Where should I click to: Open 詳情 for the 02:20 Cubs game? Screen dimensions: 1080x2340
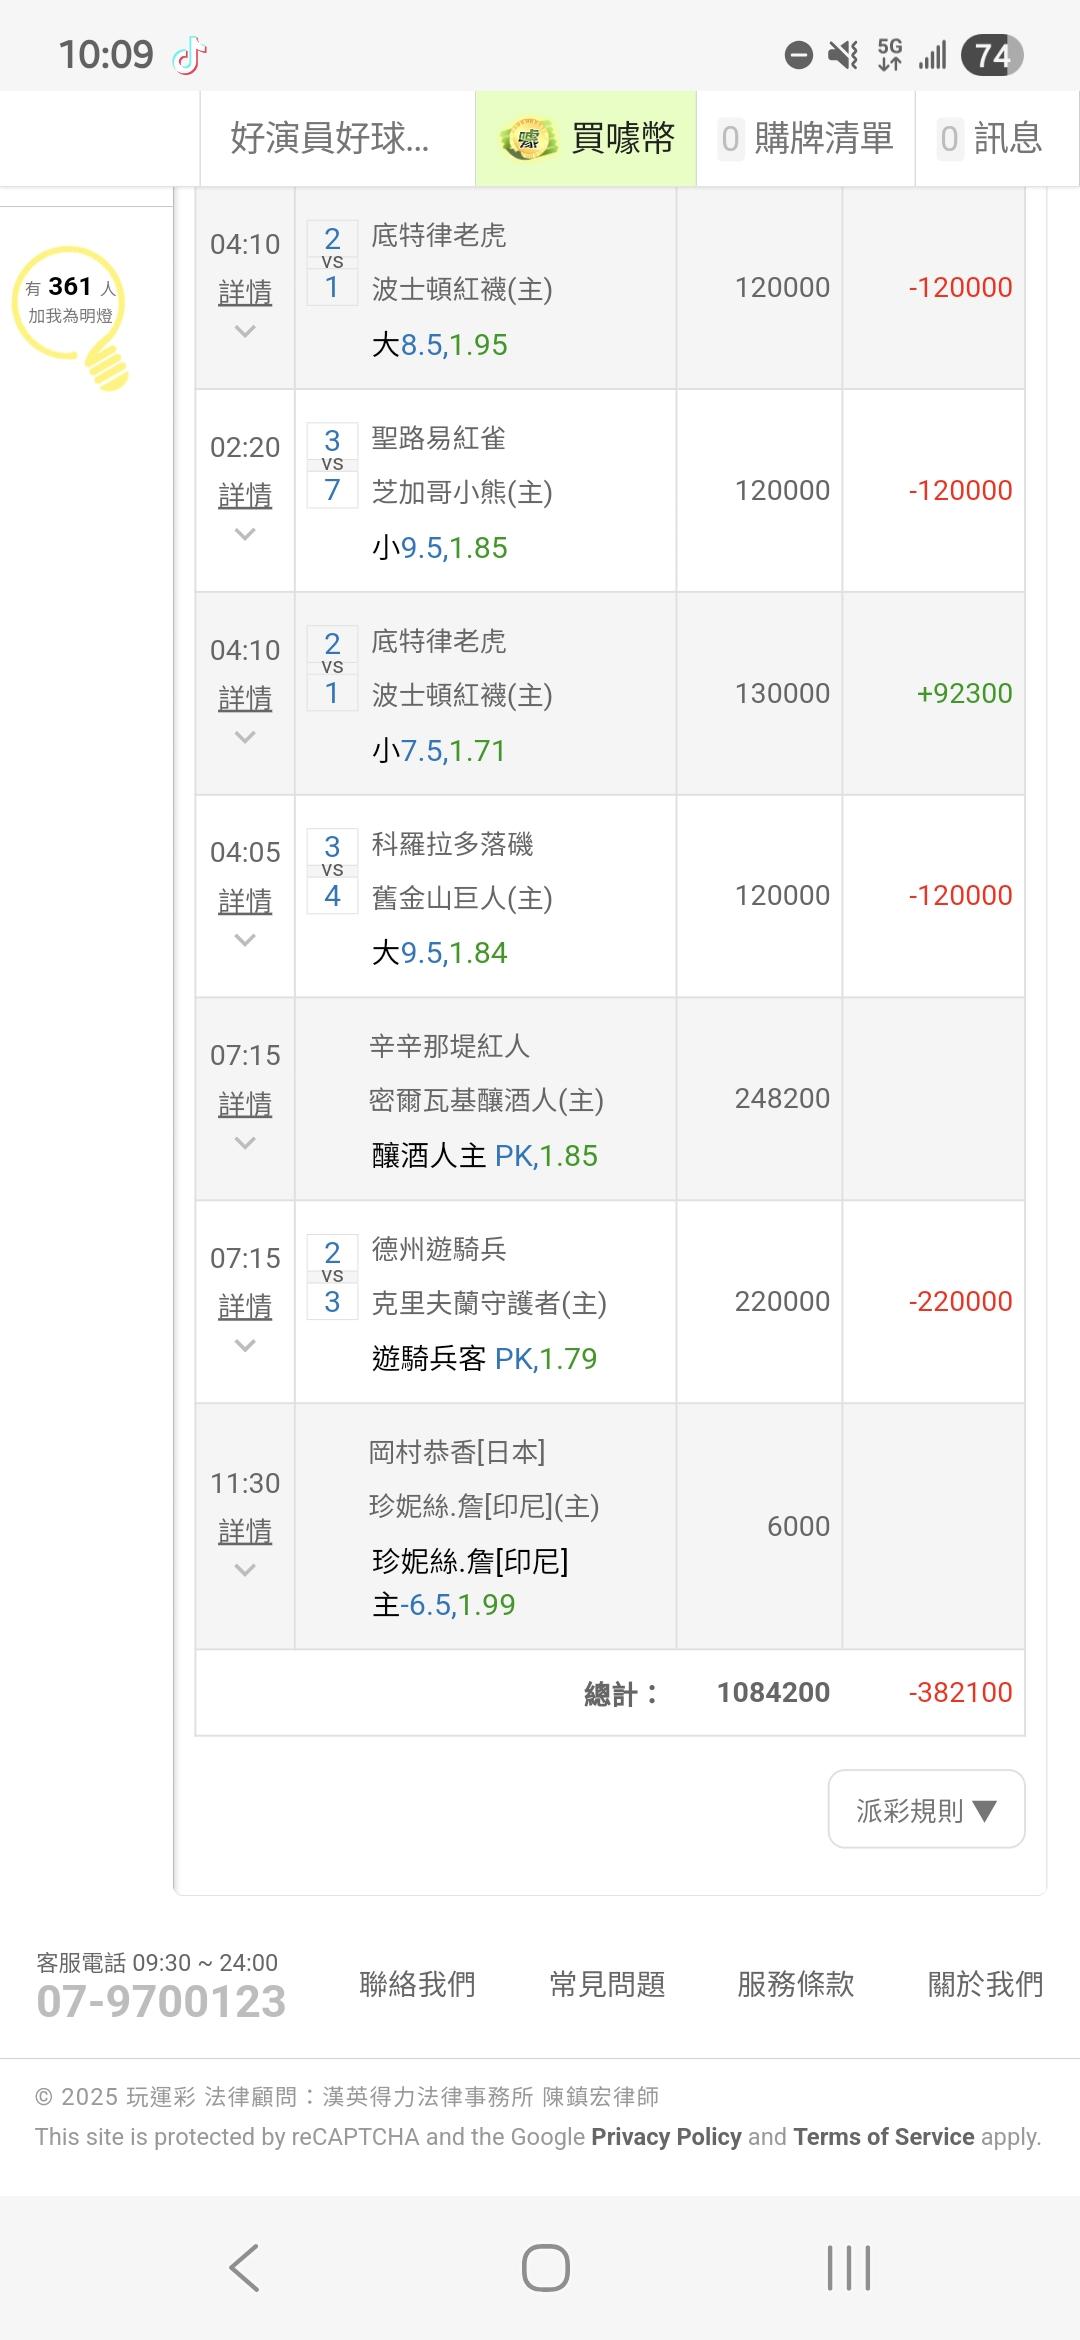(x=245, y=495)
